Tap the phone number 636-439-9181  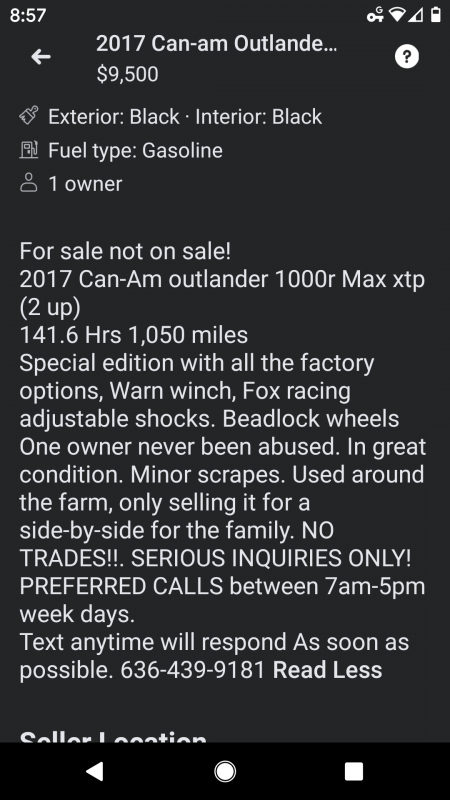click(x=193, y=670)
